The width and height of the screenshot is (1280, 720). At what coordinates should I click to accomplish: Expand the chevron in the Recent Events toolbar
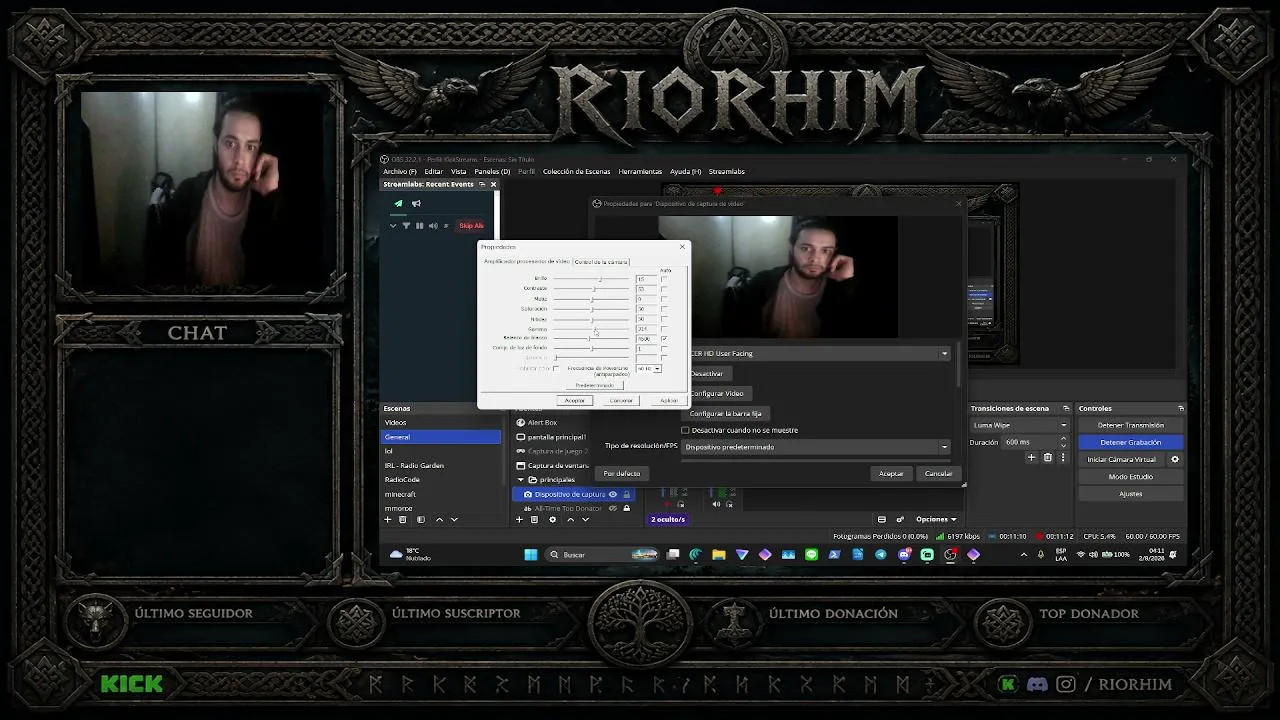click(393, 226)
